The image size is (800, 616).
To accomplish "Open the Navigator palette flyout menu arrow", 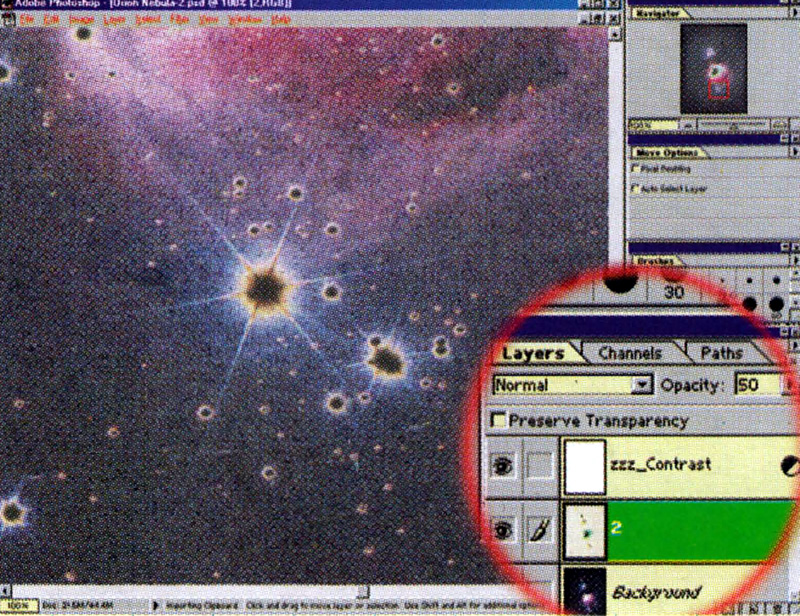I will coord(793,14).
